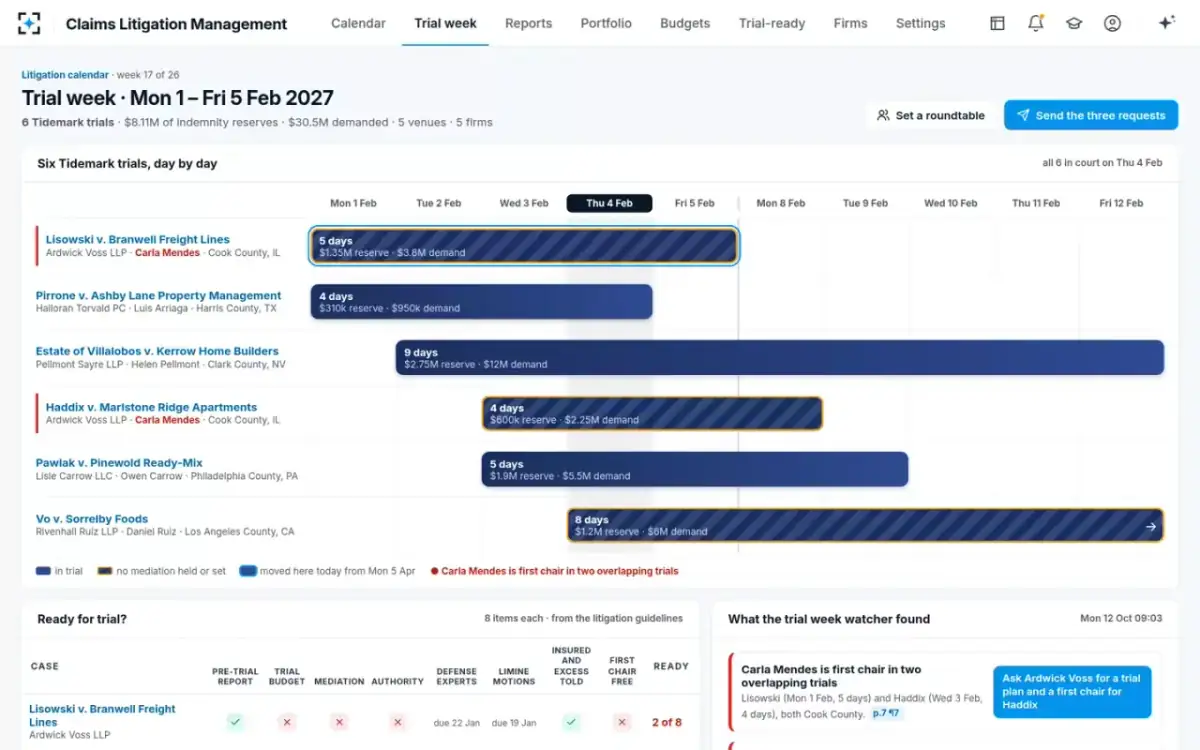Open the Firms tab
Screen dimensions: 1200x750
(x=850, y=23)
